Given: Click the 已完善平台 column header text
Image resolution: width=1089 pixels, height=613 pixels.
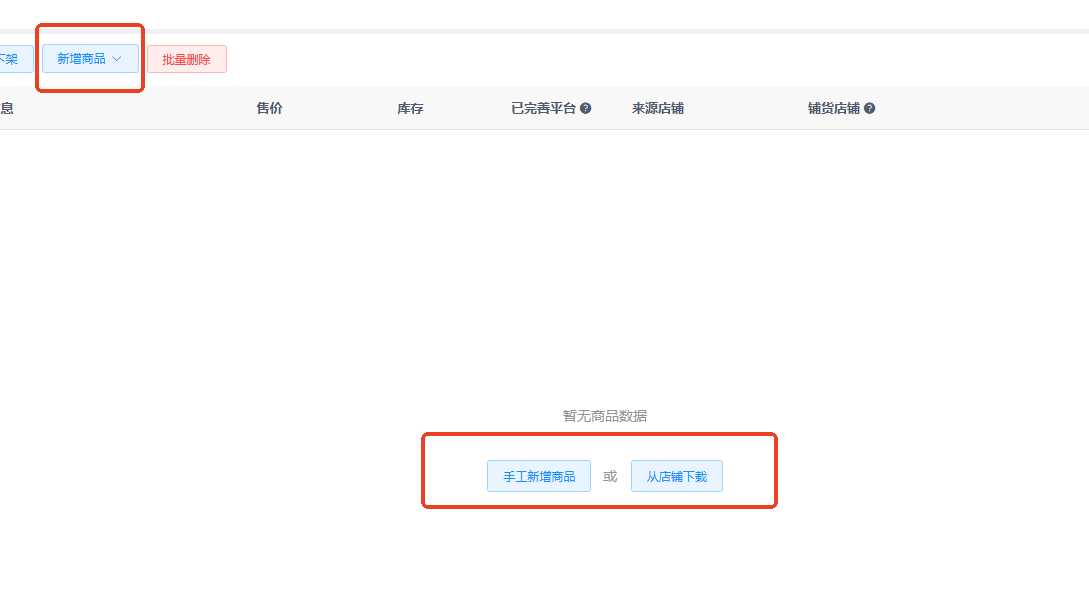Looking at the screenshot, I should click(544, 108).
